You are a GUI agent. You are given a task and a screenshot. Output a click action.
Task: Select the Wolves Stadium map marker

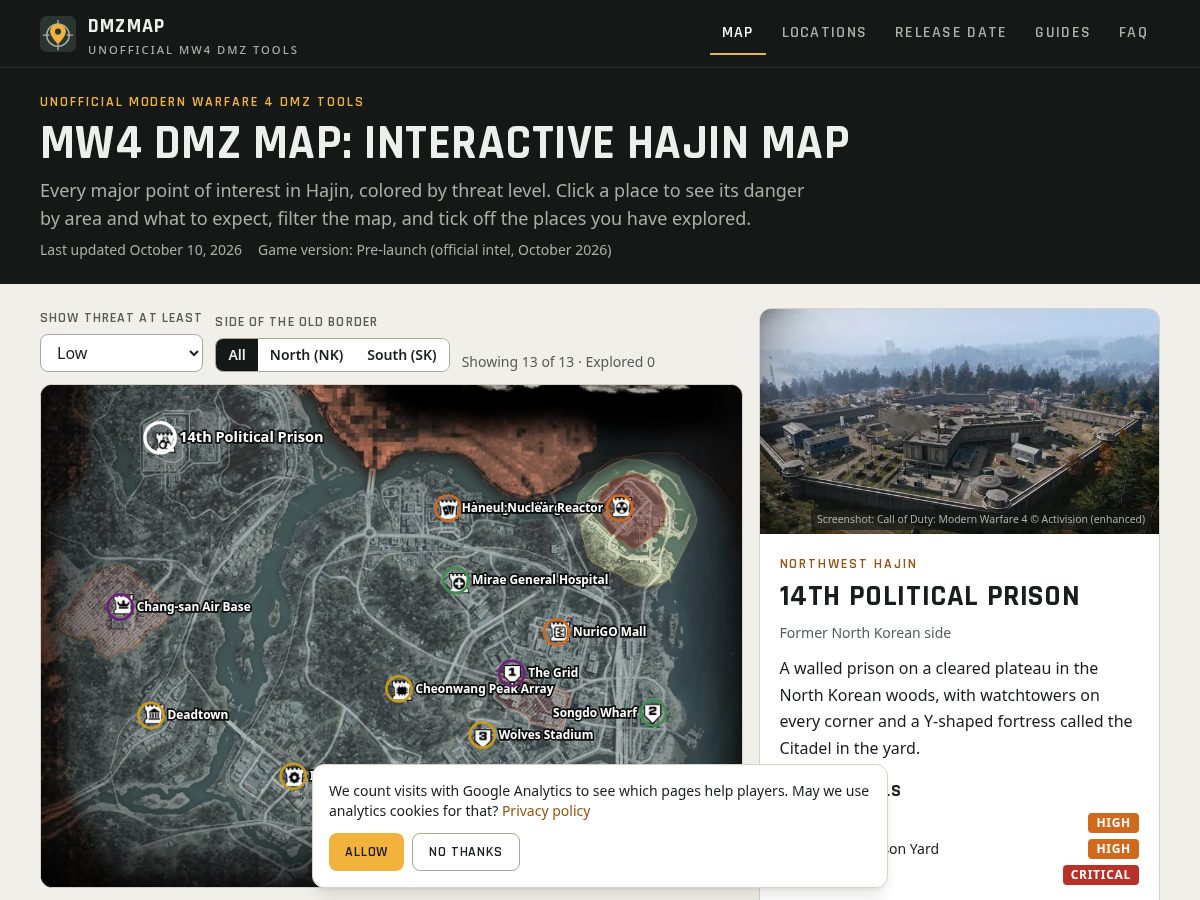point(483,736)
